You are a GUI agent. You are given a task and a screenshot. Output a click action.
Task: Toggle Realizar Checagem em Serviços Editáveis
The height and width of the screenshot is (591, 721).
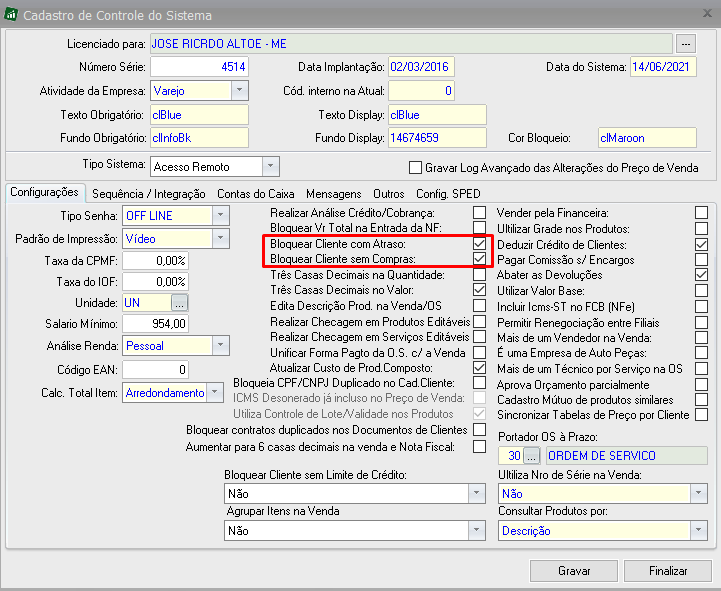(479, 337)
